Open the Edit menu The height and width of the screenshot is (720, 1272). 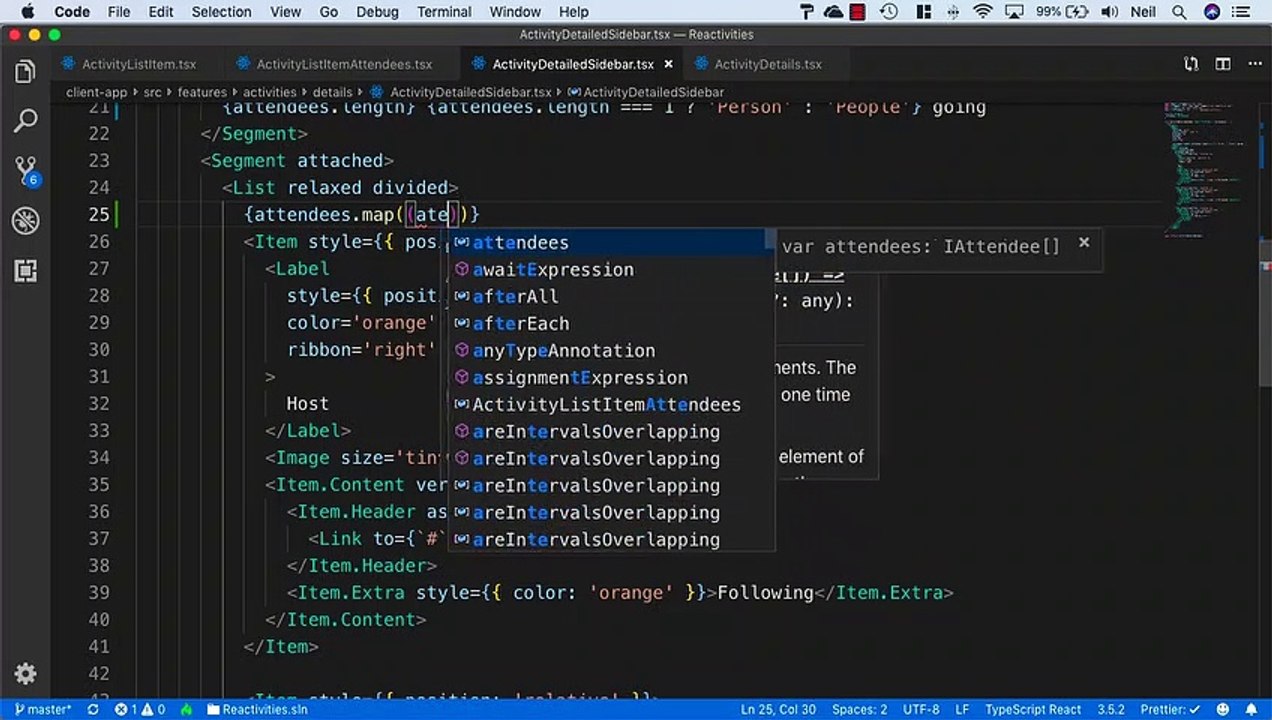coord(160,12)
